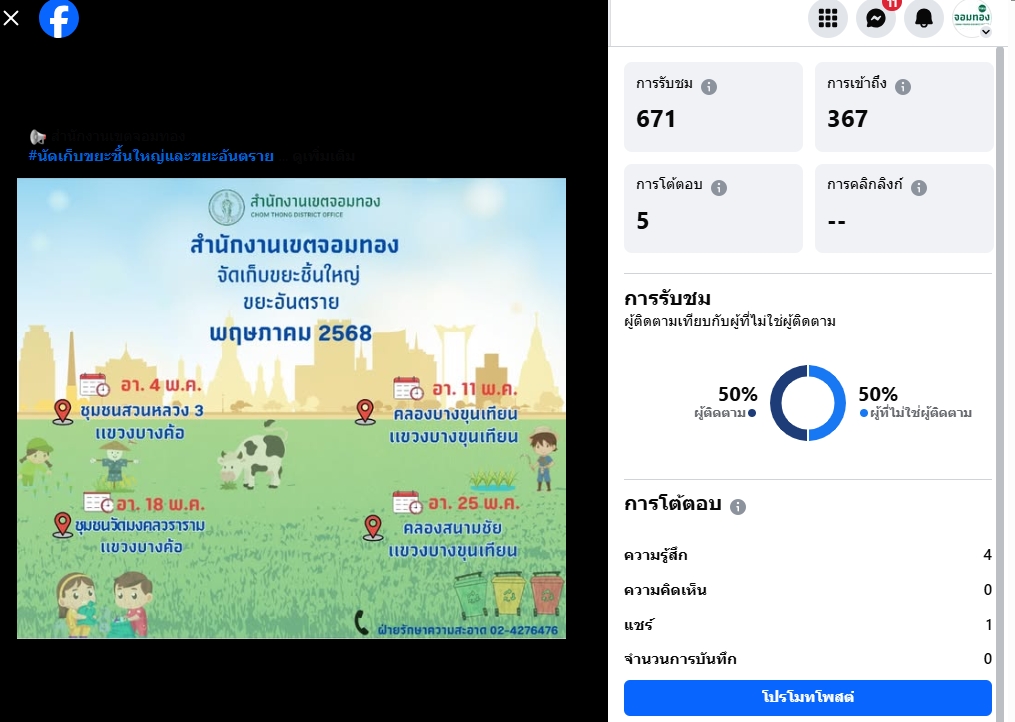This screenshot has height=722, width=1015.
Task: Open hashtag #นัดเก็บขยะชิ้นใหญ่และขยะอันตราย
Action: click(x=151, y=156)
